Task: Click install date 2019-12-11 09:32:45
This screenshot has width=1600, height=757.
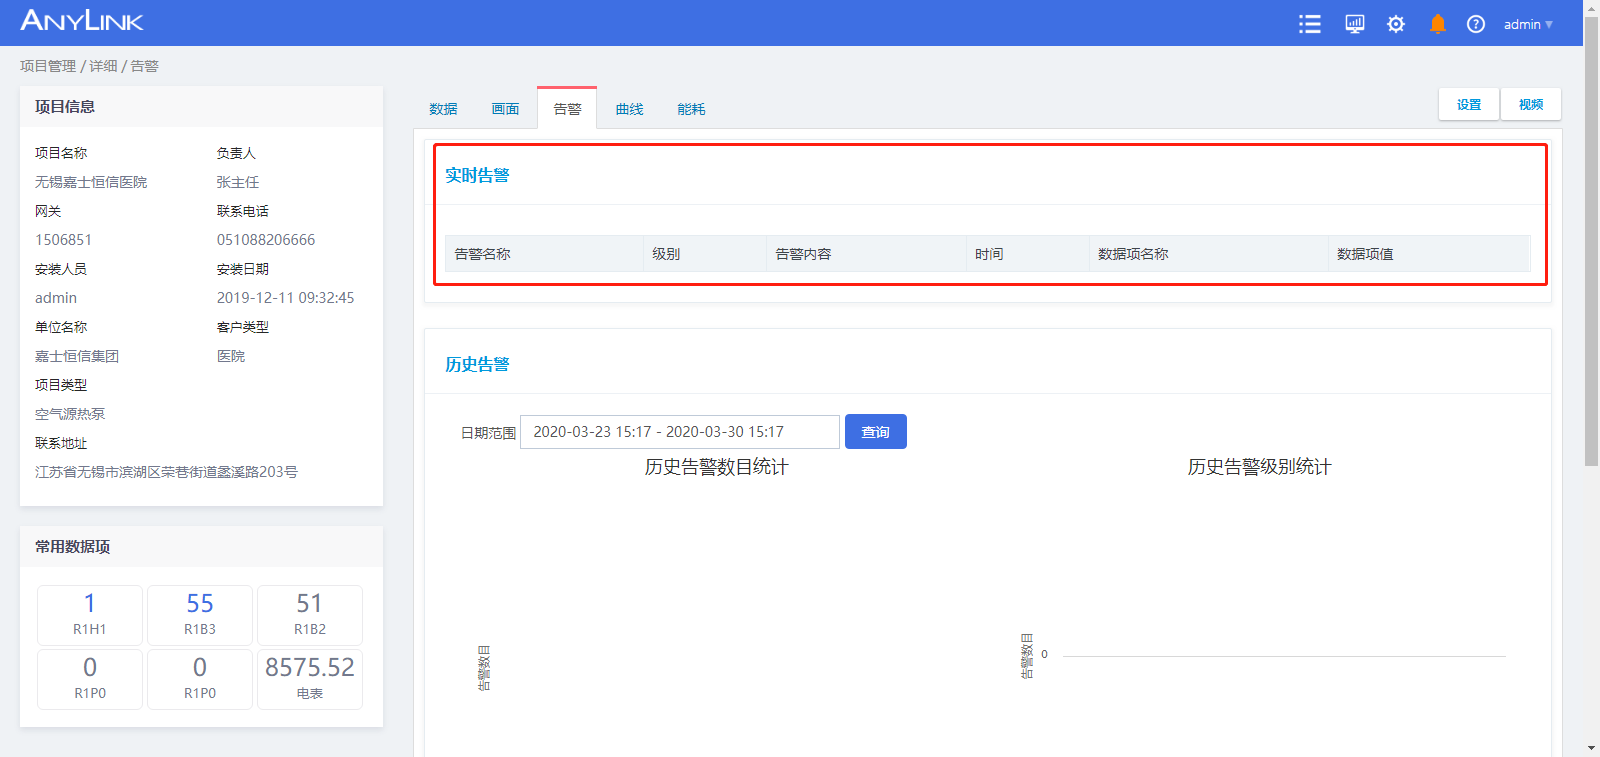Action: 286,298
